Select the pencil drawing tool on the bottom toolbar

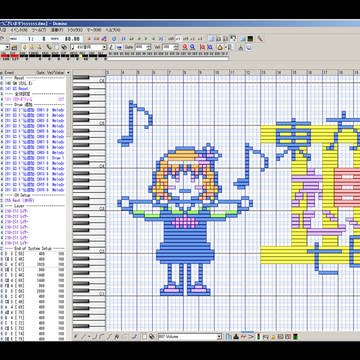pos(75,337)
